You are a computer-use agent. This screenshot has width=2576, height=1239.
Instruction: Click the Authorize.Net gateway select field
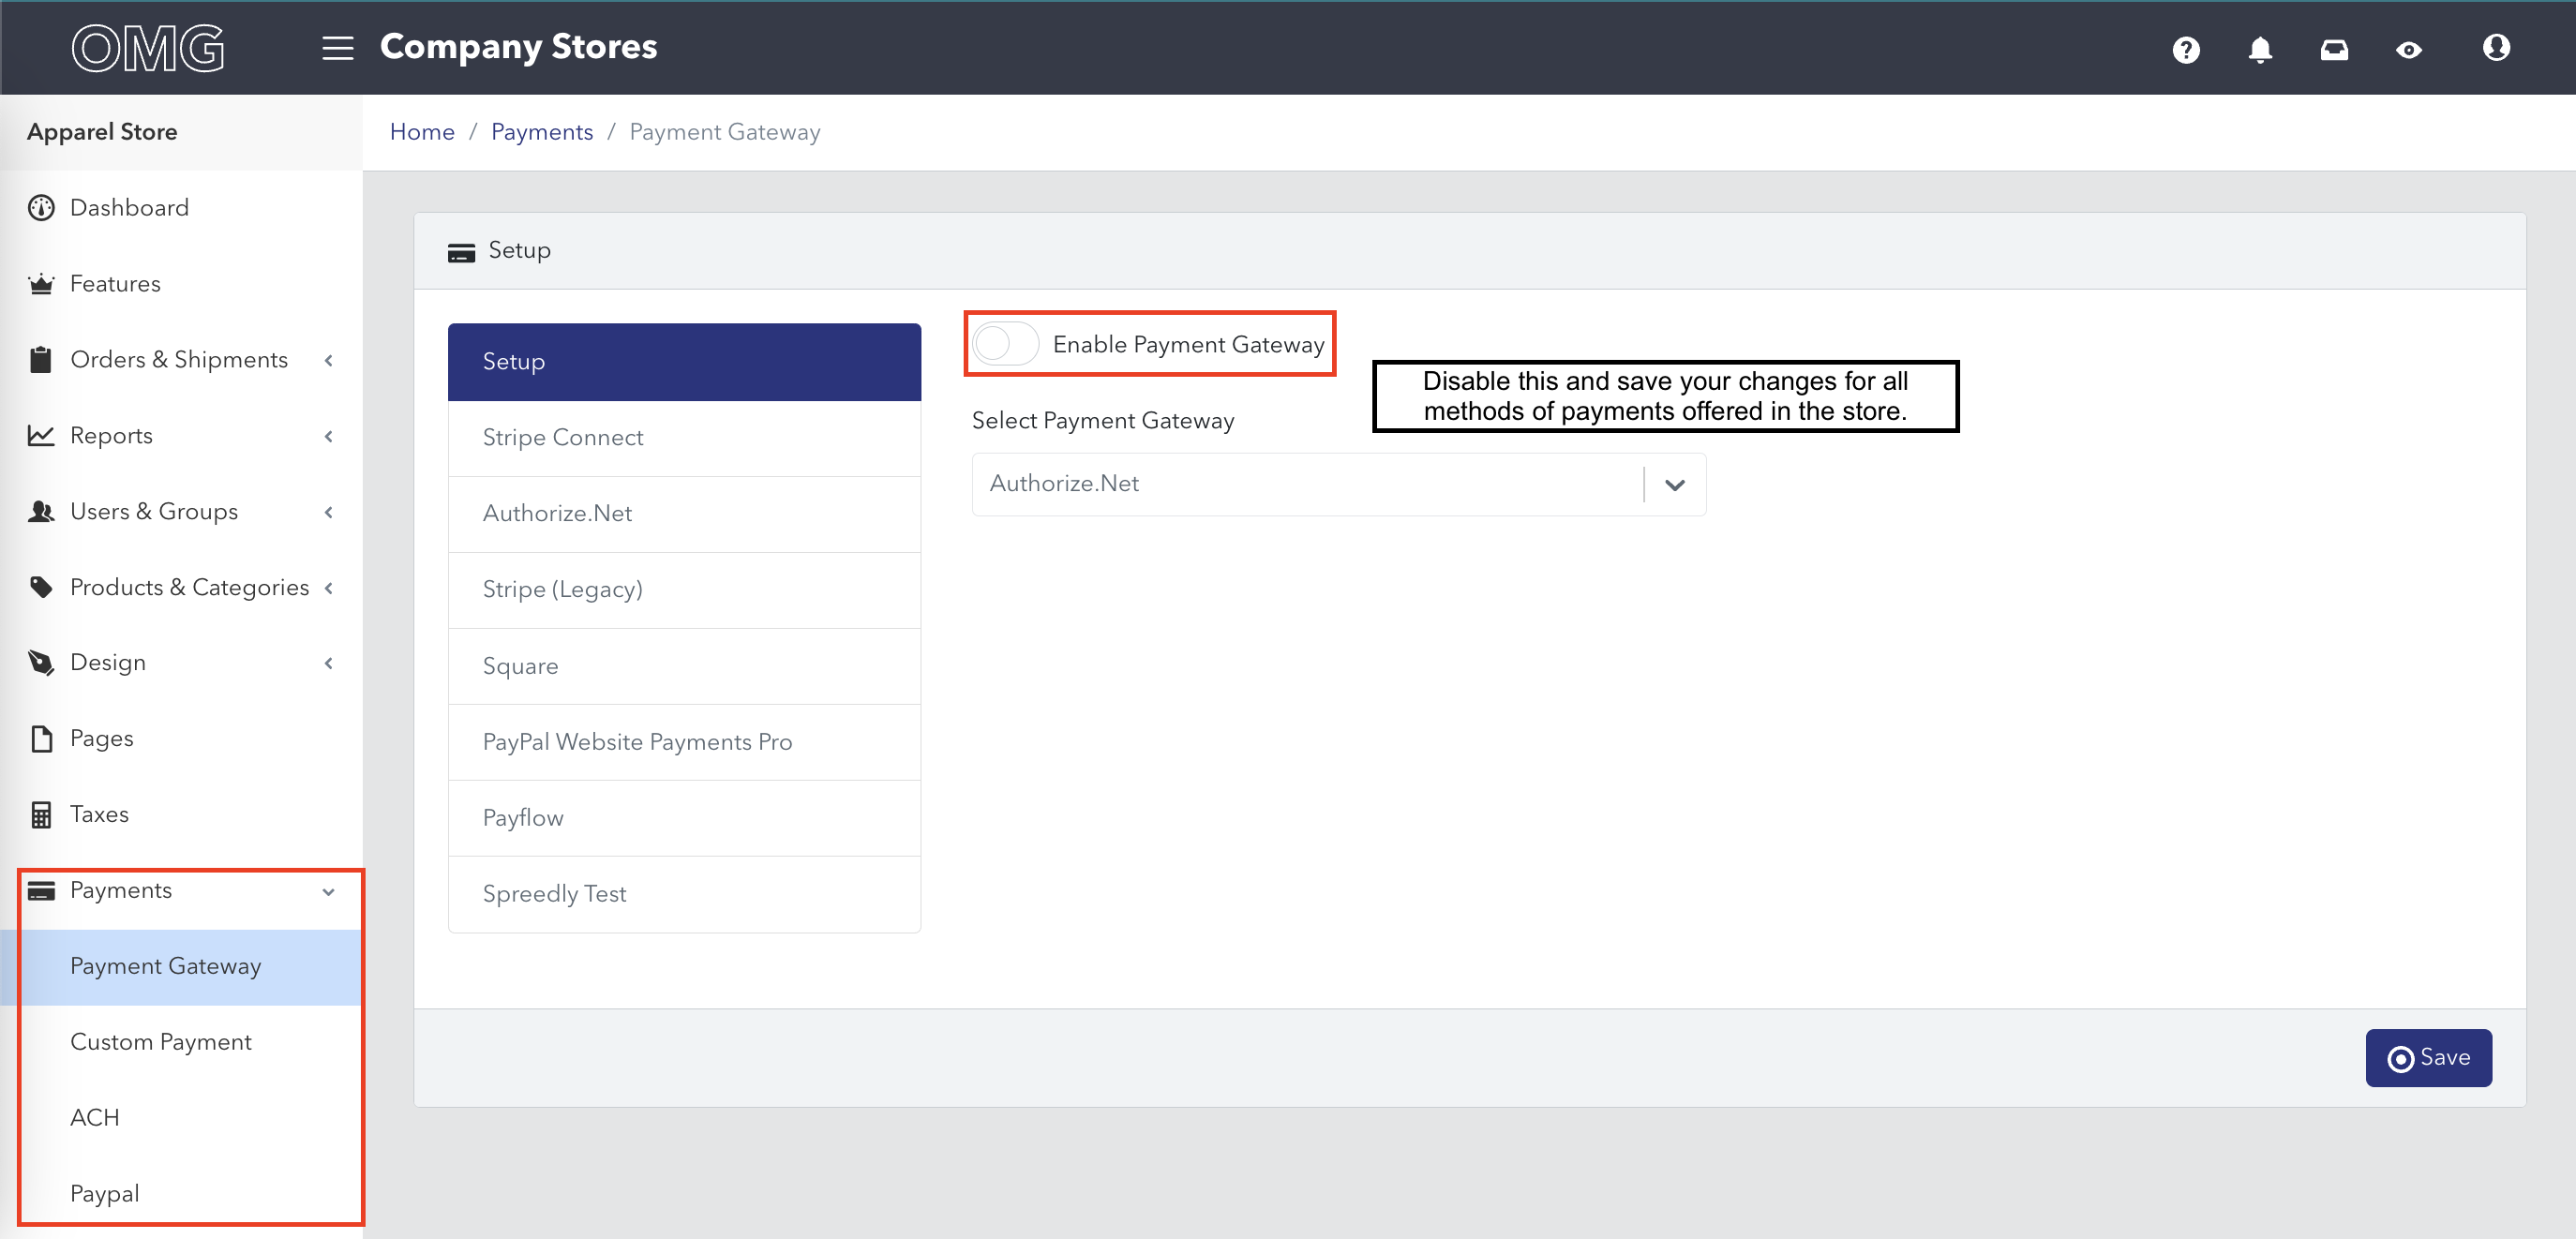click(1338, 484)
